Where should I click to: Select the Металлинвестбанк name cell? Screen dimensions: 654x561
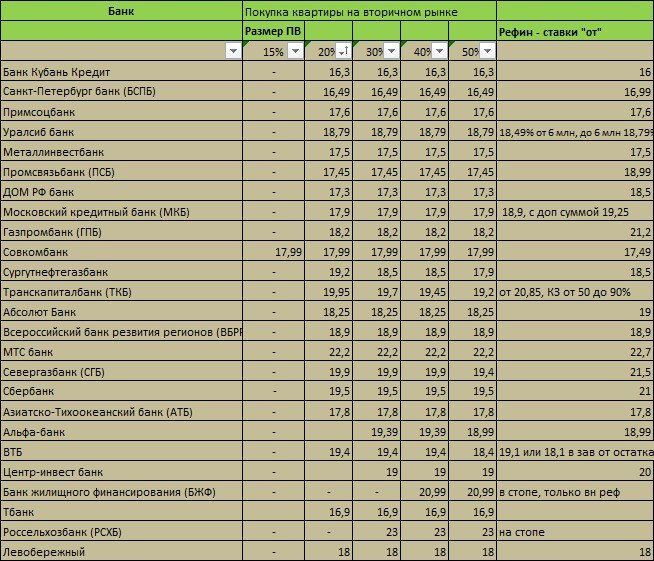point(121,152)
